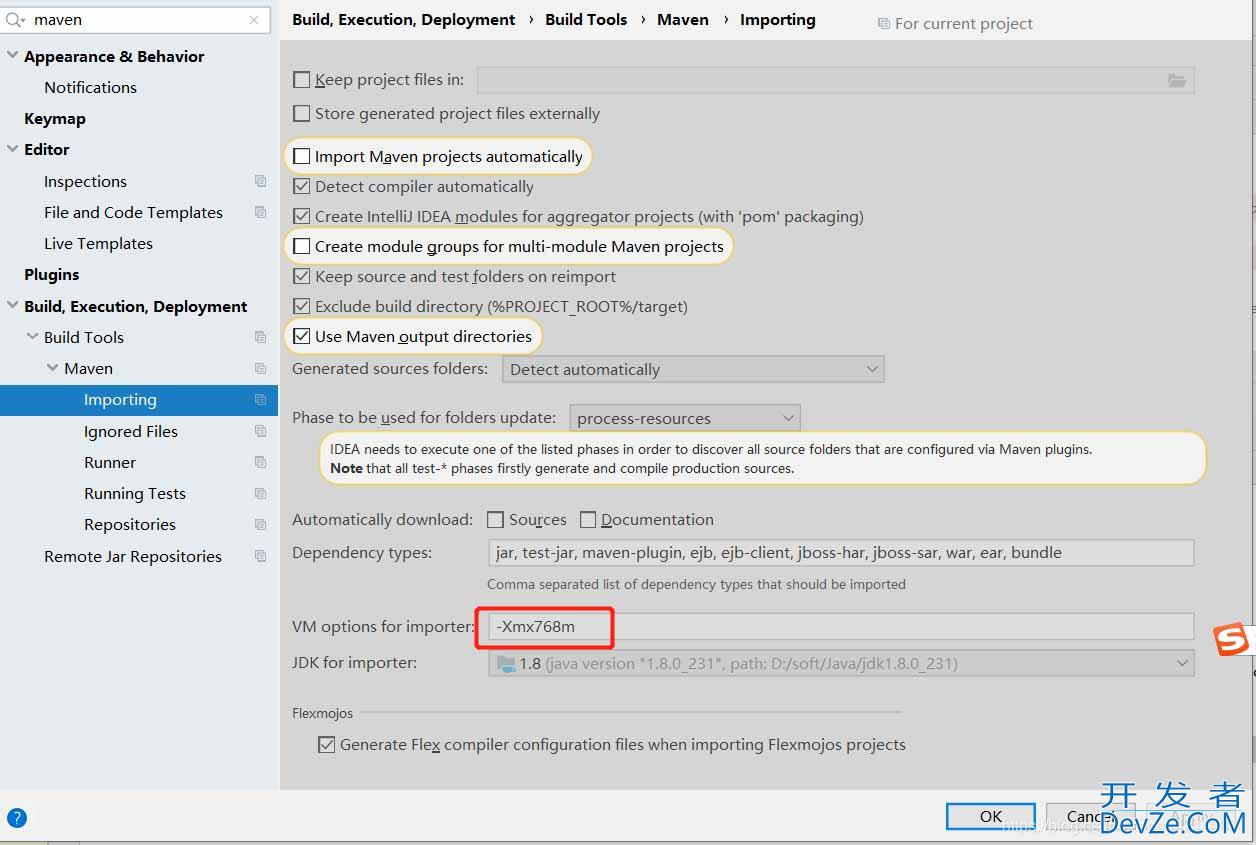The width and height of the screenshot is (1256, 845).
Task: Click the project-level icon on the Importing row
Action: [x=260, y=400]
